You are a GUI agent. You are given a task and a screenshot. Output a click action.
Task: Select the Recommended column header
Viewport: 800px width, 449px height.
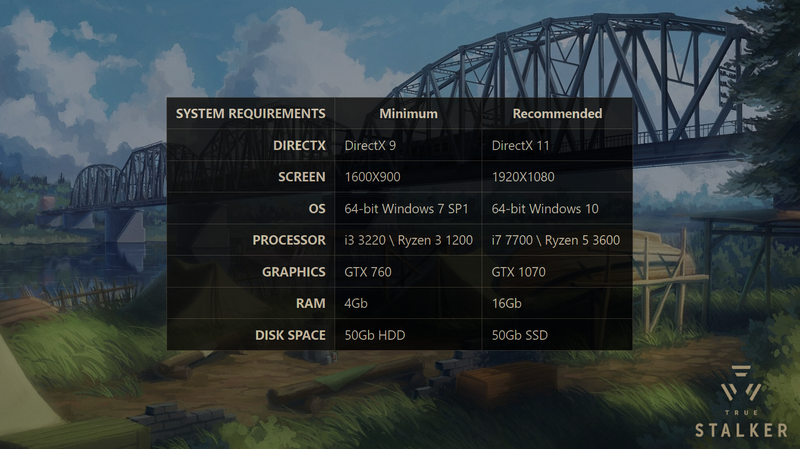coord(557,114)
